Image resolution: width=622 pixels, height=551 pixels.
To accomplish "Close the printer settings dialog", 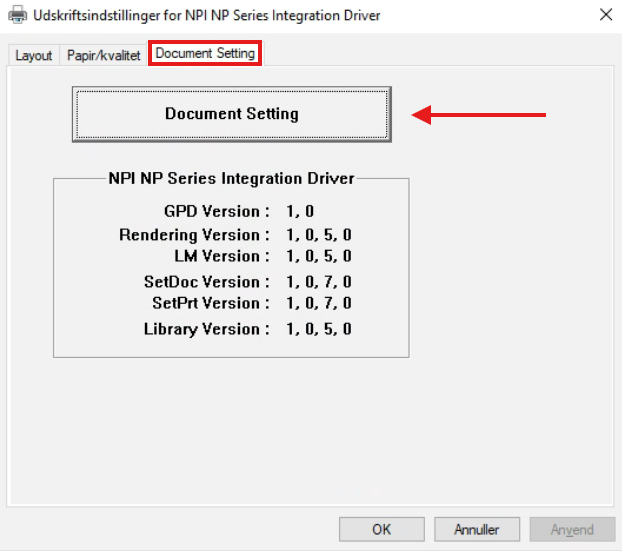I will [605, 15].
